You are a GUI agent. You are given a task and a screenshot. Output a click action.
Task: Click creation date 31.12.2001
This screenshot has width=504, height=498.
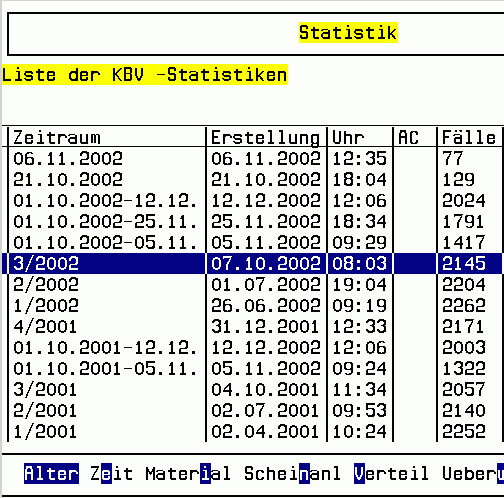click(x=266, y=326)
